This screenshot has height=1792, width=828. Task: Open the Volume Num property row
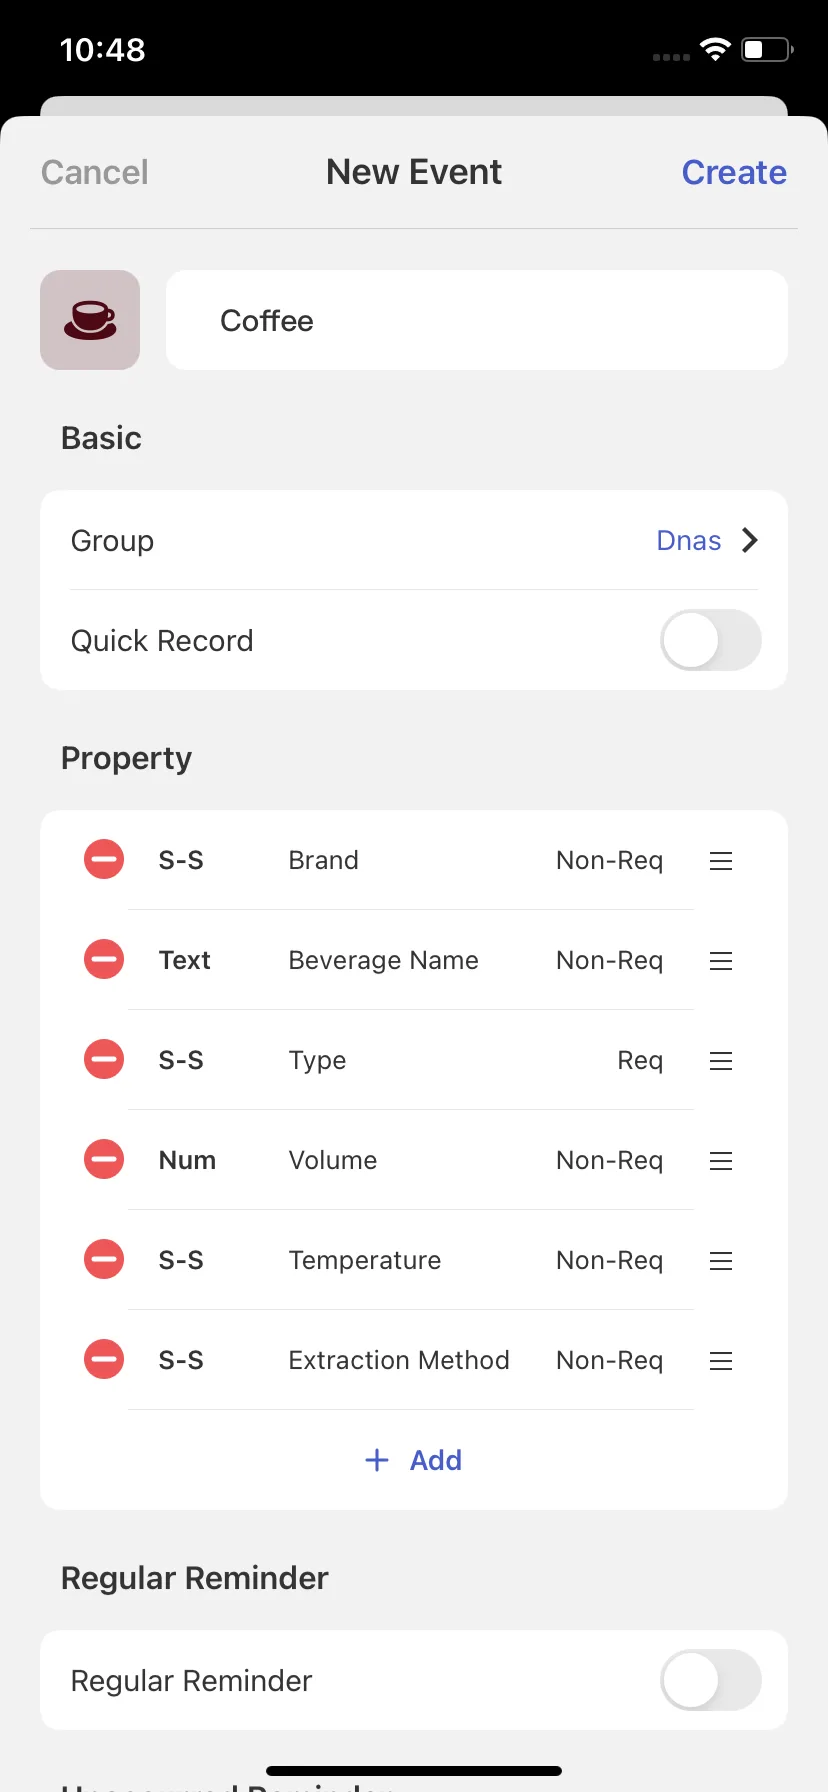[411, 1160]
